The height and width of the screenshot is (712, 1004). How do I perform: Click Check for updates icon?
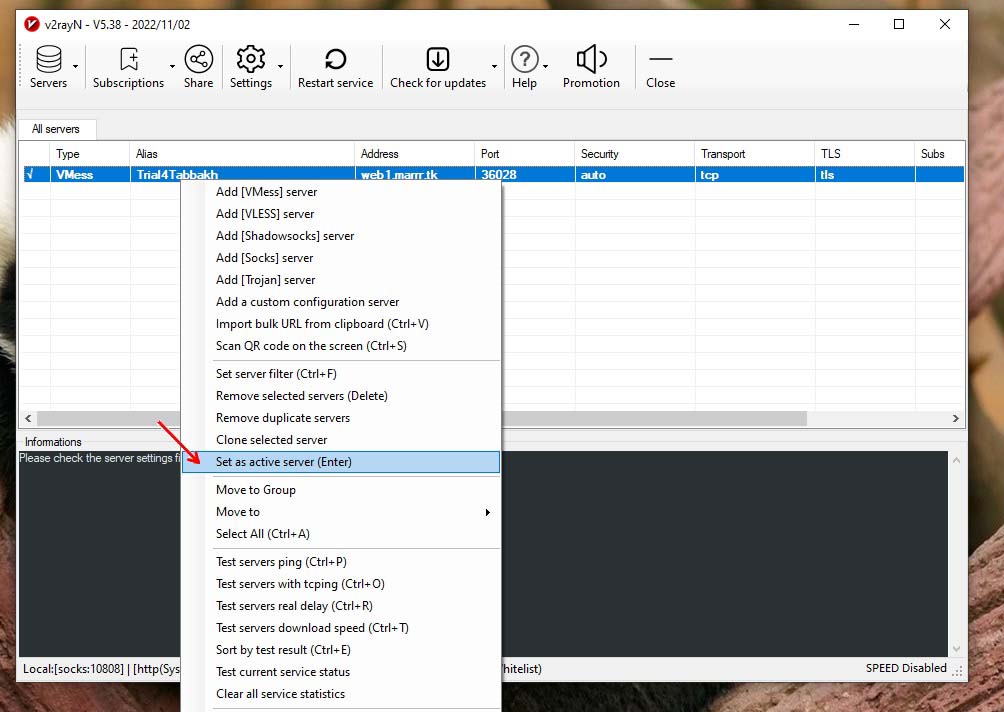[x=437, y=60]
